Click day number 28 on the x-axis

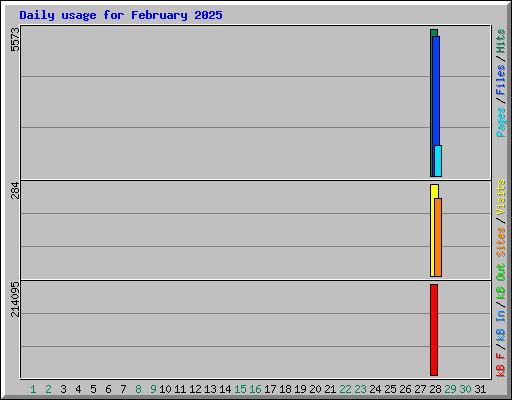(435, 389)
